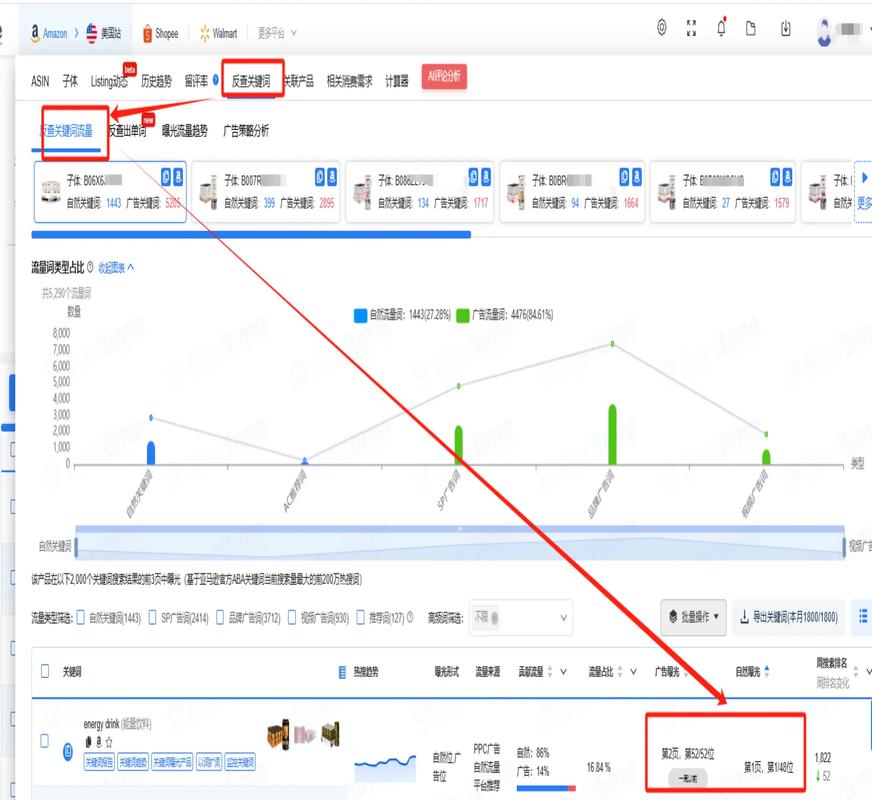872x800 pixels.
Task: Click the fullscreen expand icon
Action: pos(691,29)
